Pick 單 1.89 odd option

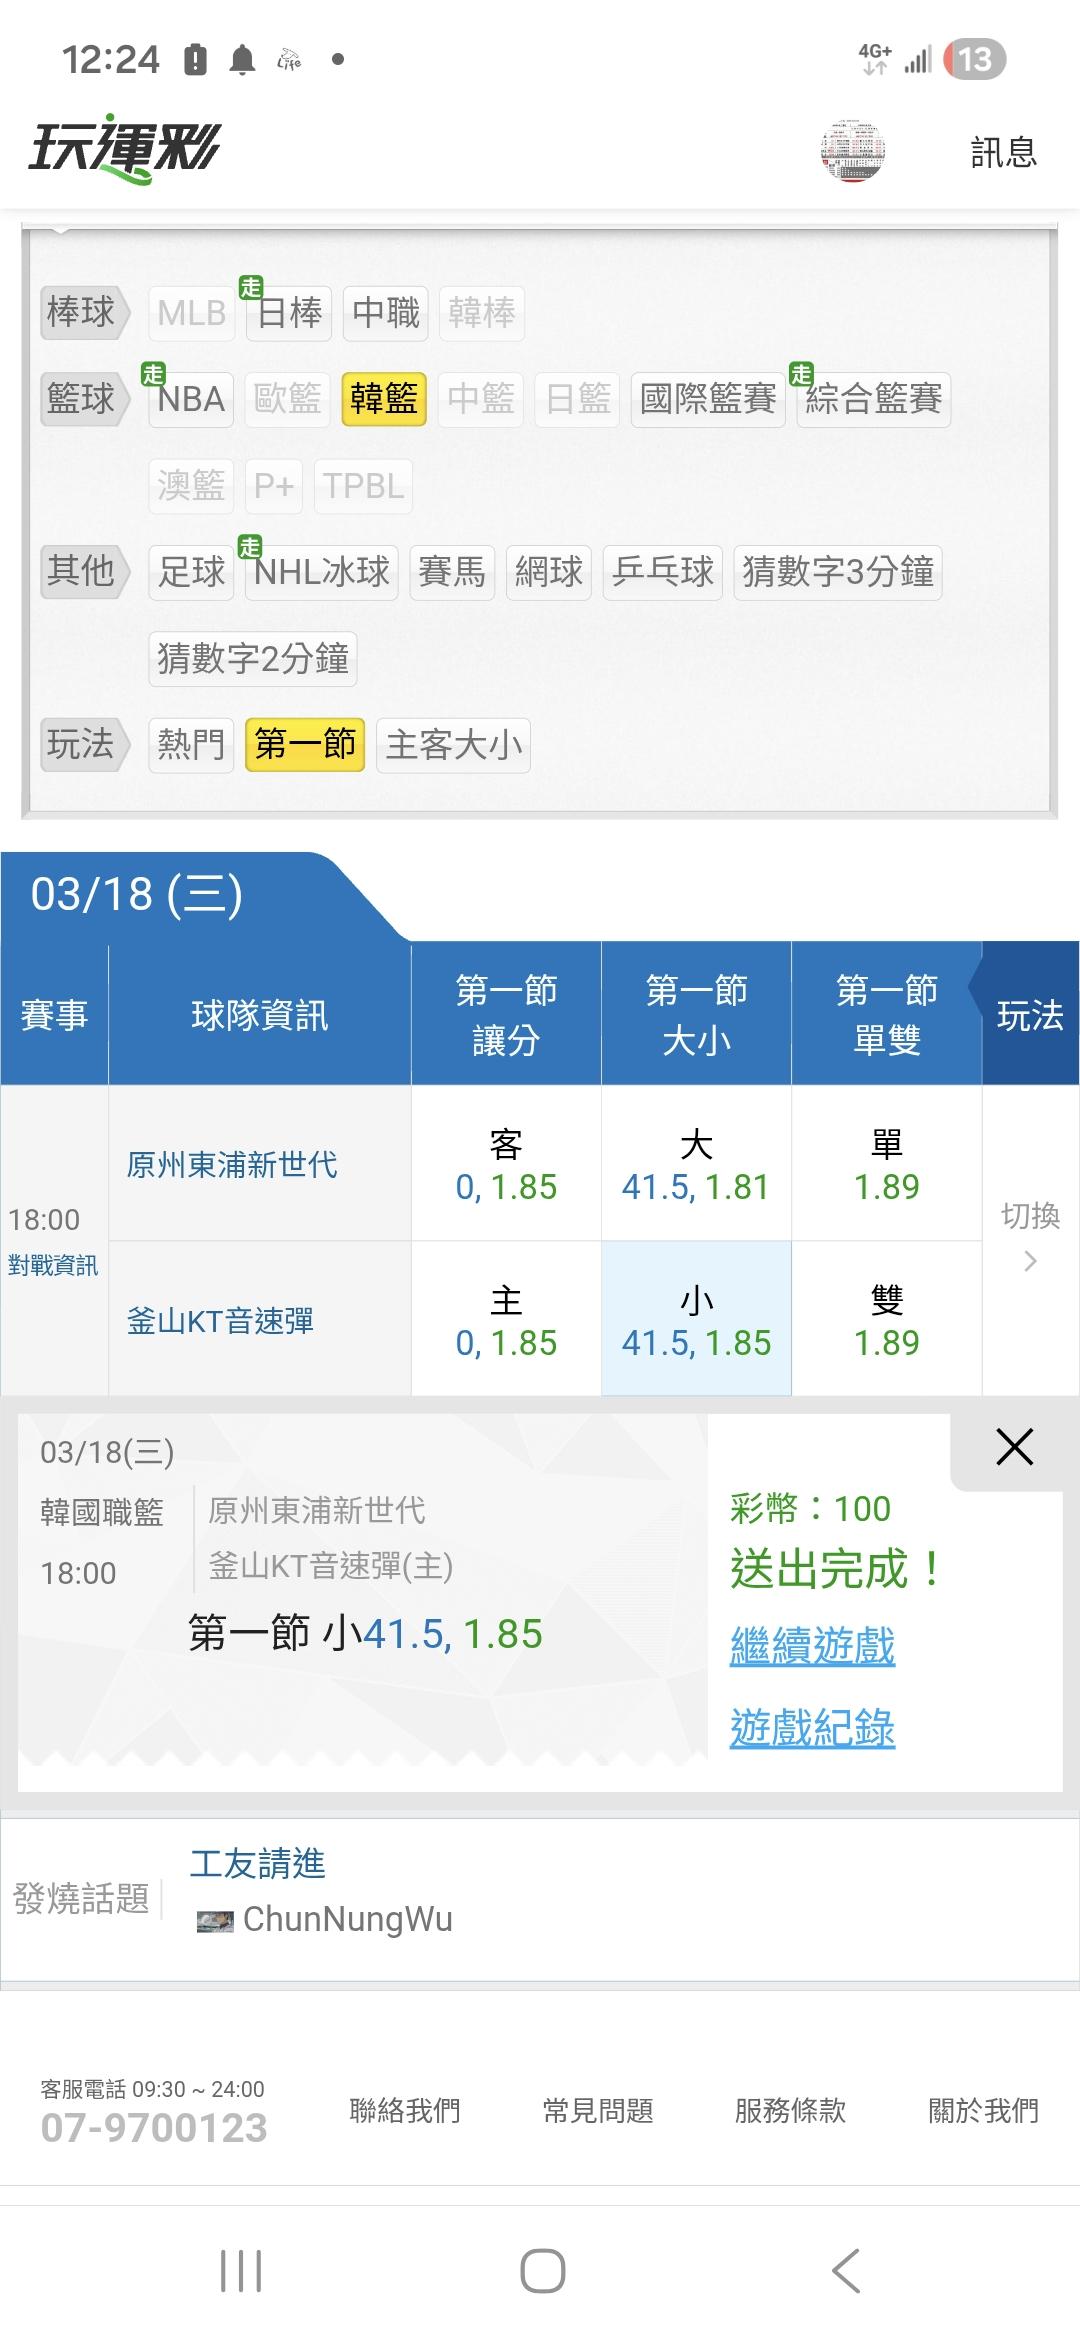point(886,1164)
